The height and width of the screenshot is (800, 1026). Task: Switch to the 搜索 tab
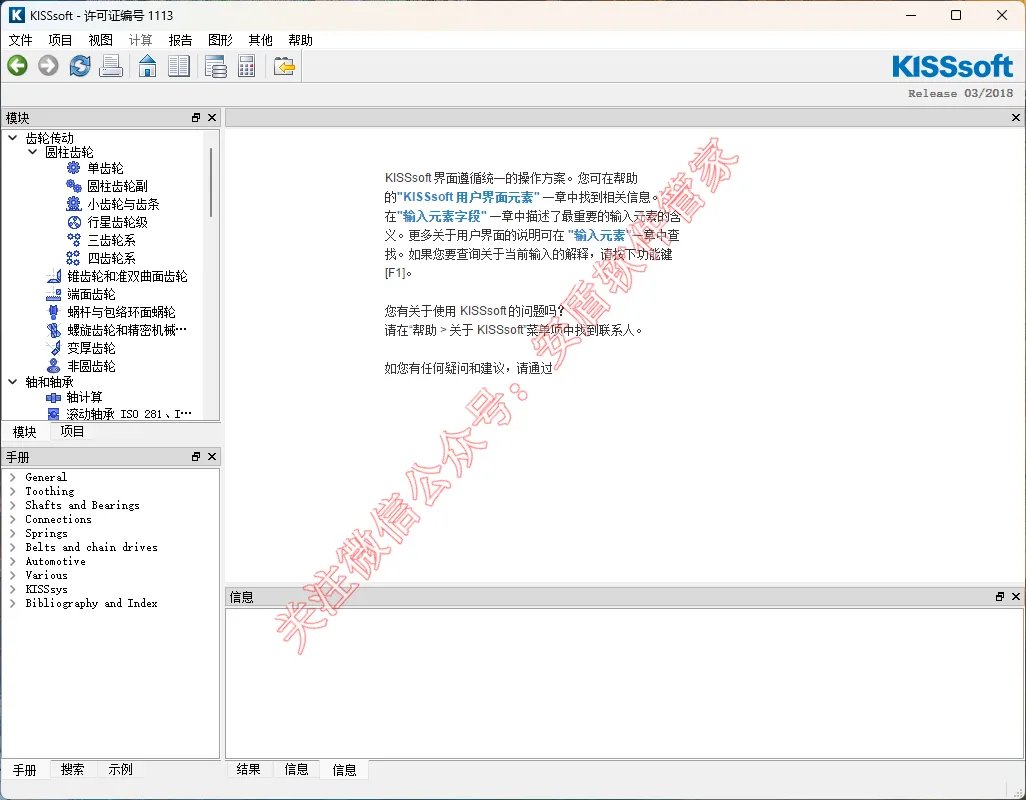tap(73, 770)
